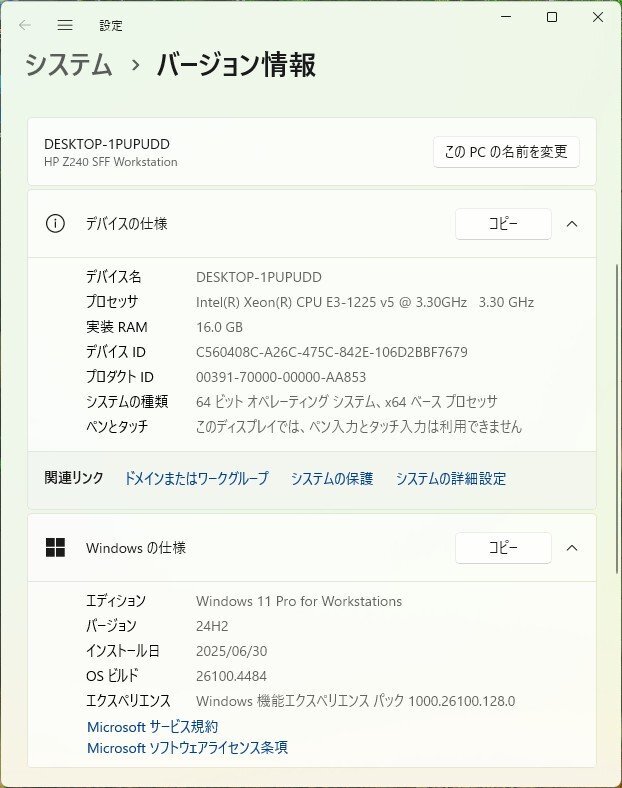Copy the device specifications

click(x=503, y=224)
